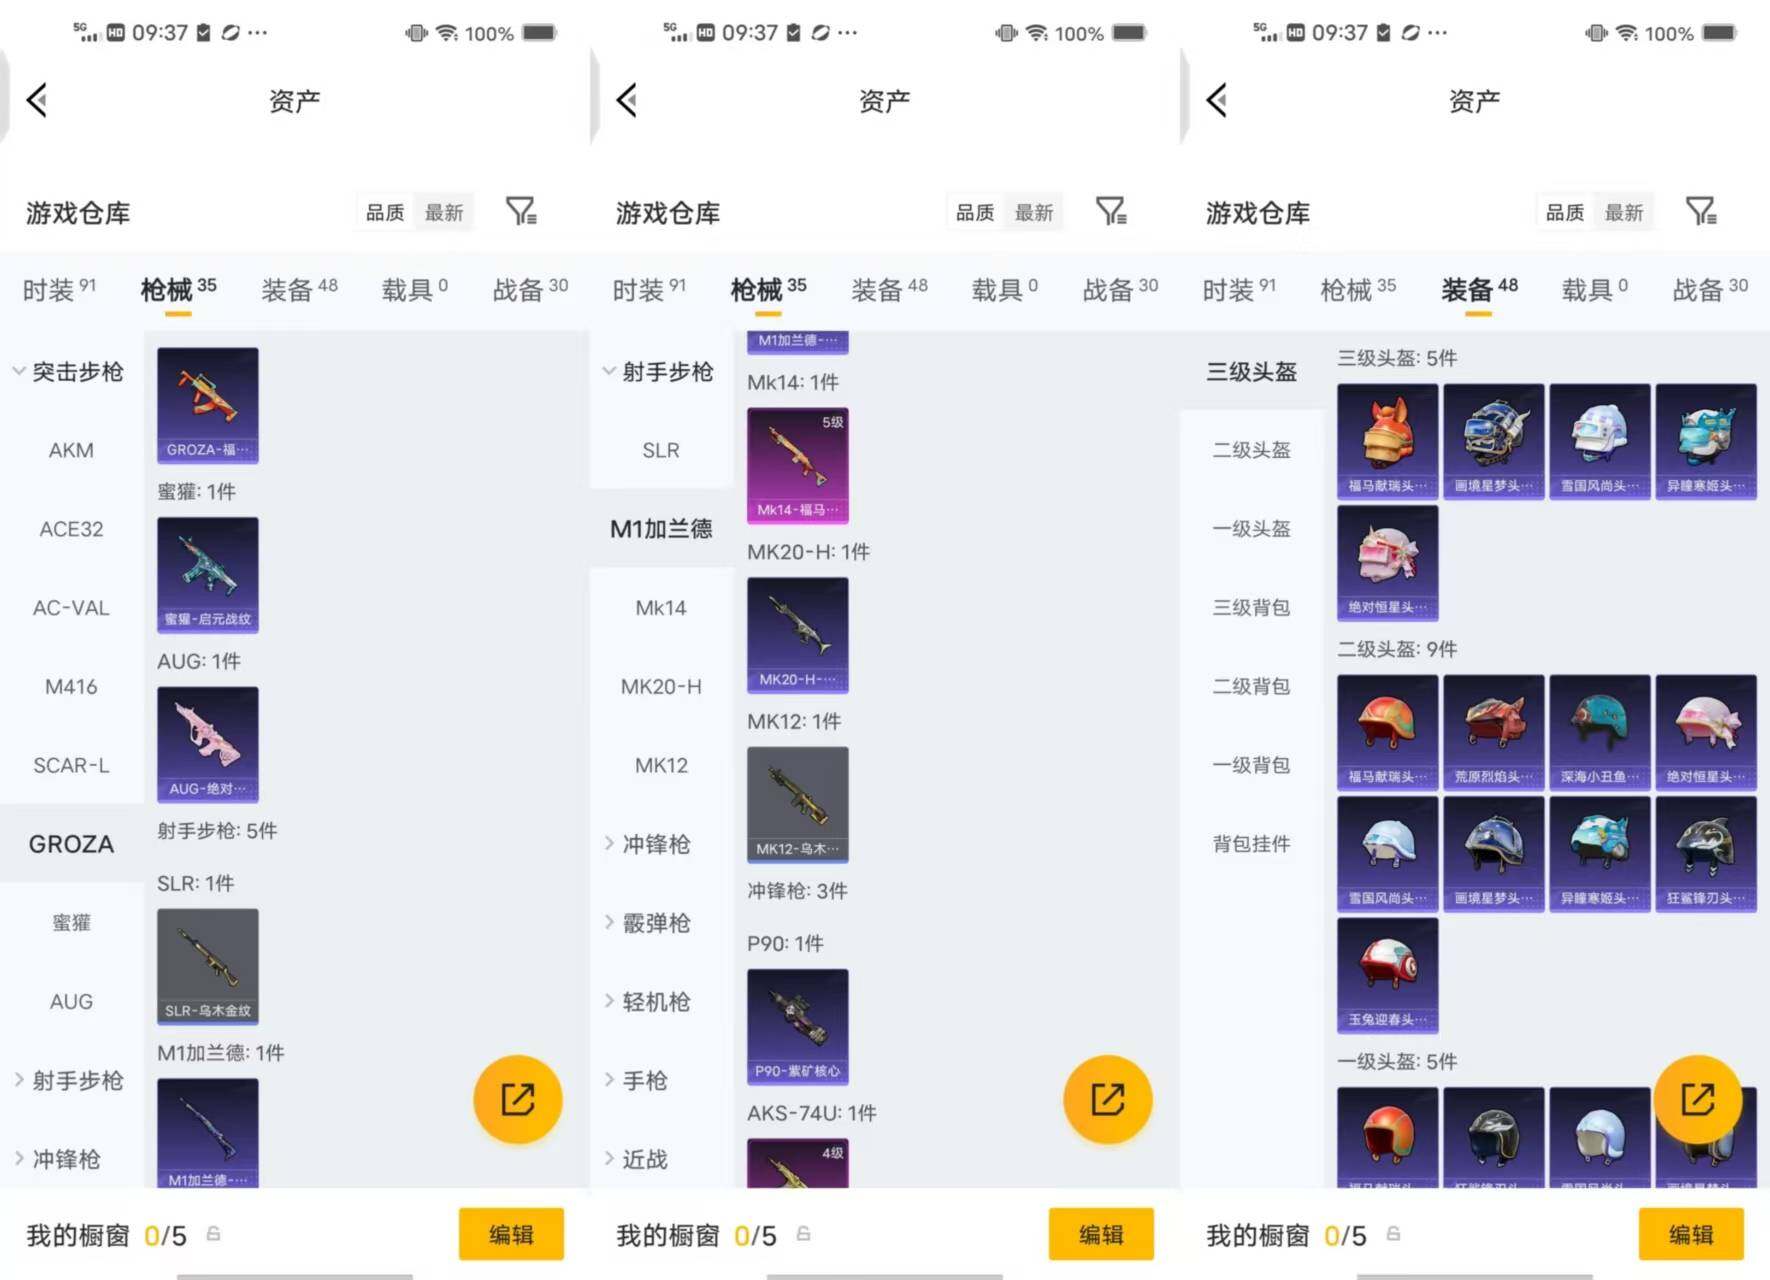Image resolution: width=1770 pixels, height=1280 pixels.
Task: Toggle 品质 sorting on the middle screen
Action: tap(973, 211)
